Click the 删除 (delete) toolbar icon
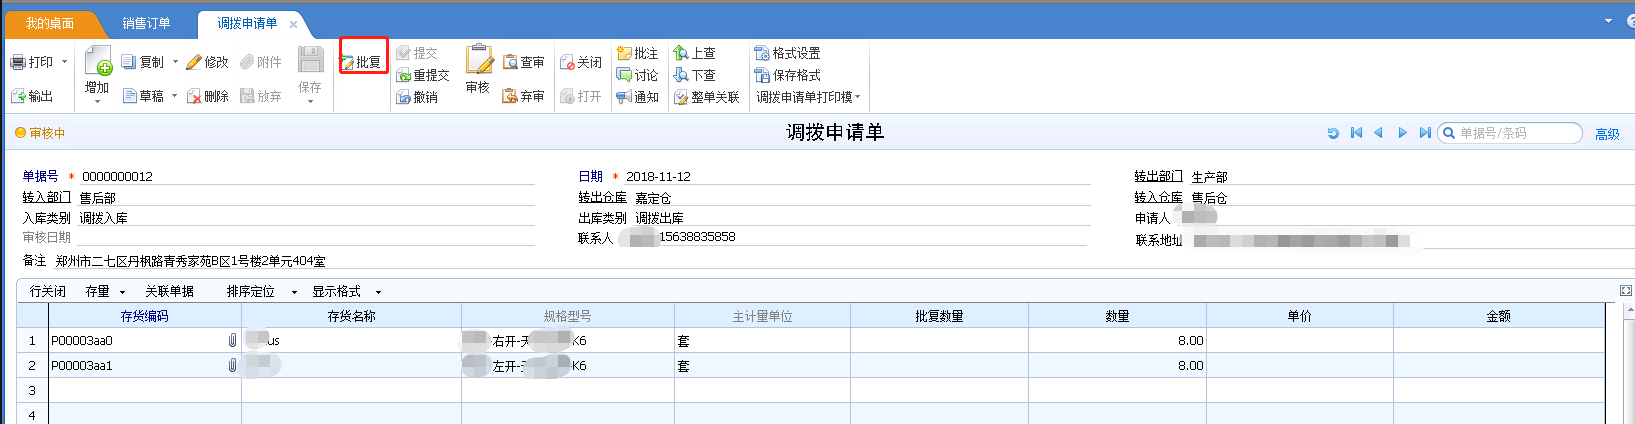This screenshot has height=424, width=1635. pyautogui.click(x=194, y=96)
